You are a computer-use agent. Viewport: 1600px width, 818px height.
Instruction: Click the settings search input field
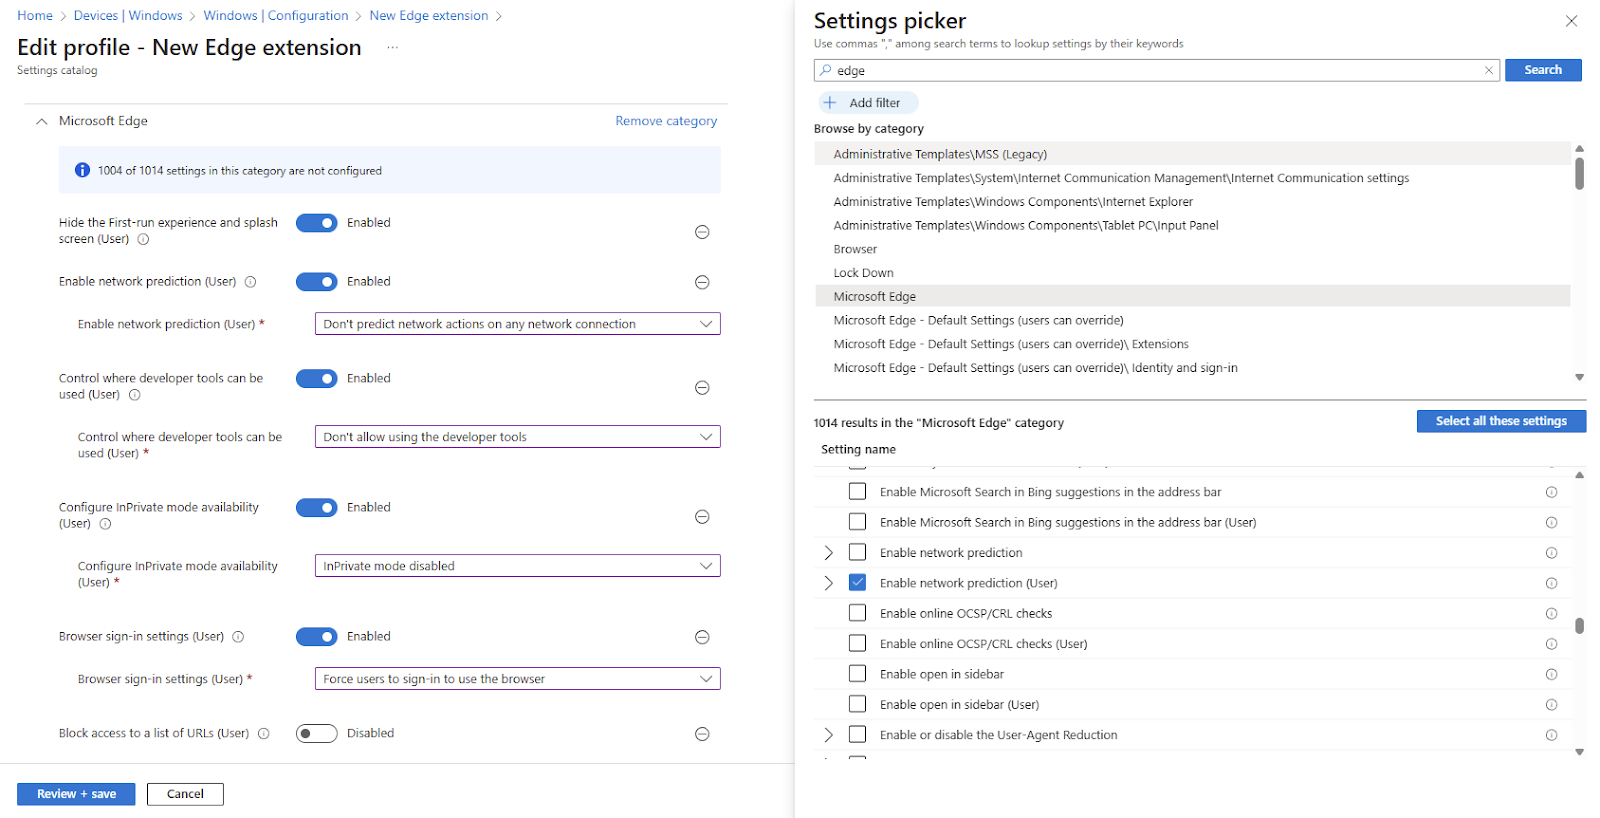pyautogui.click(x=1157, y=70)
